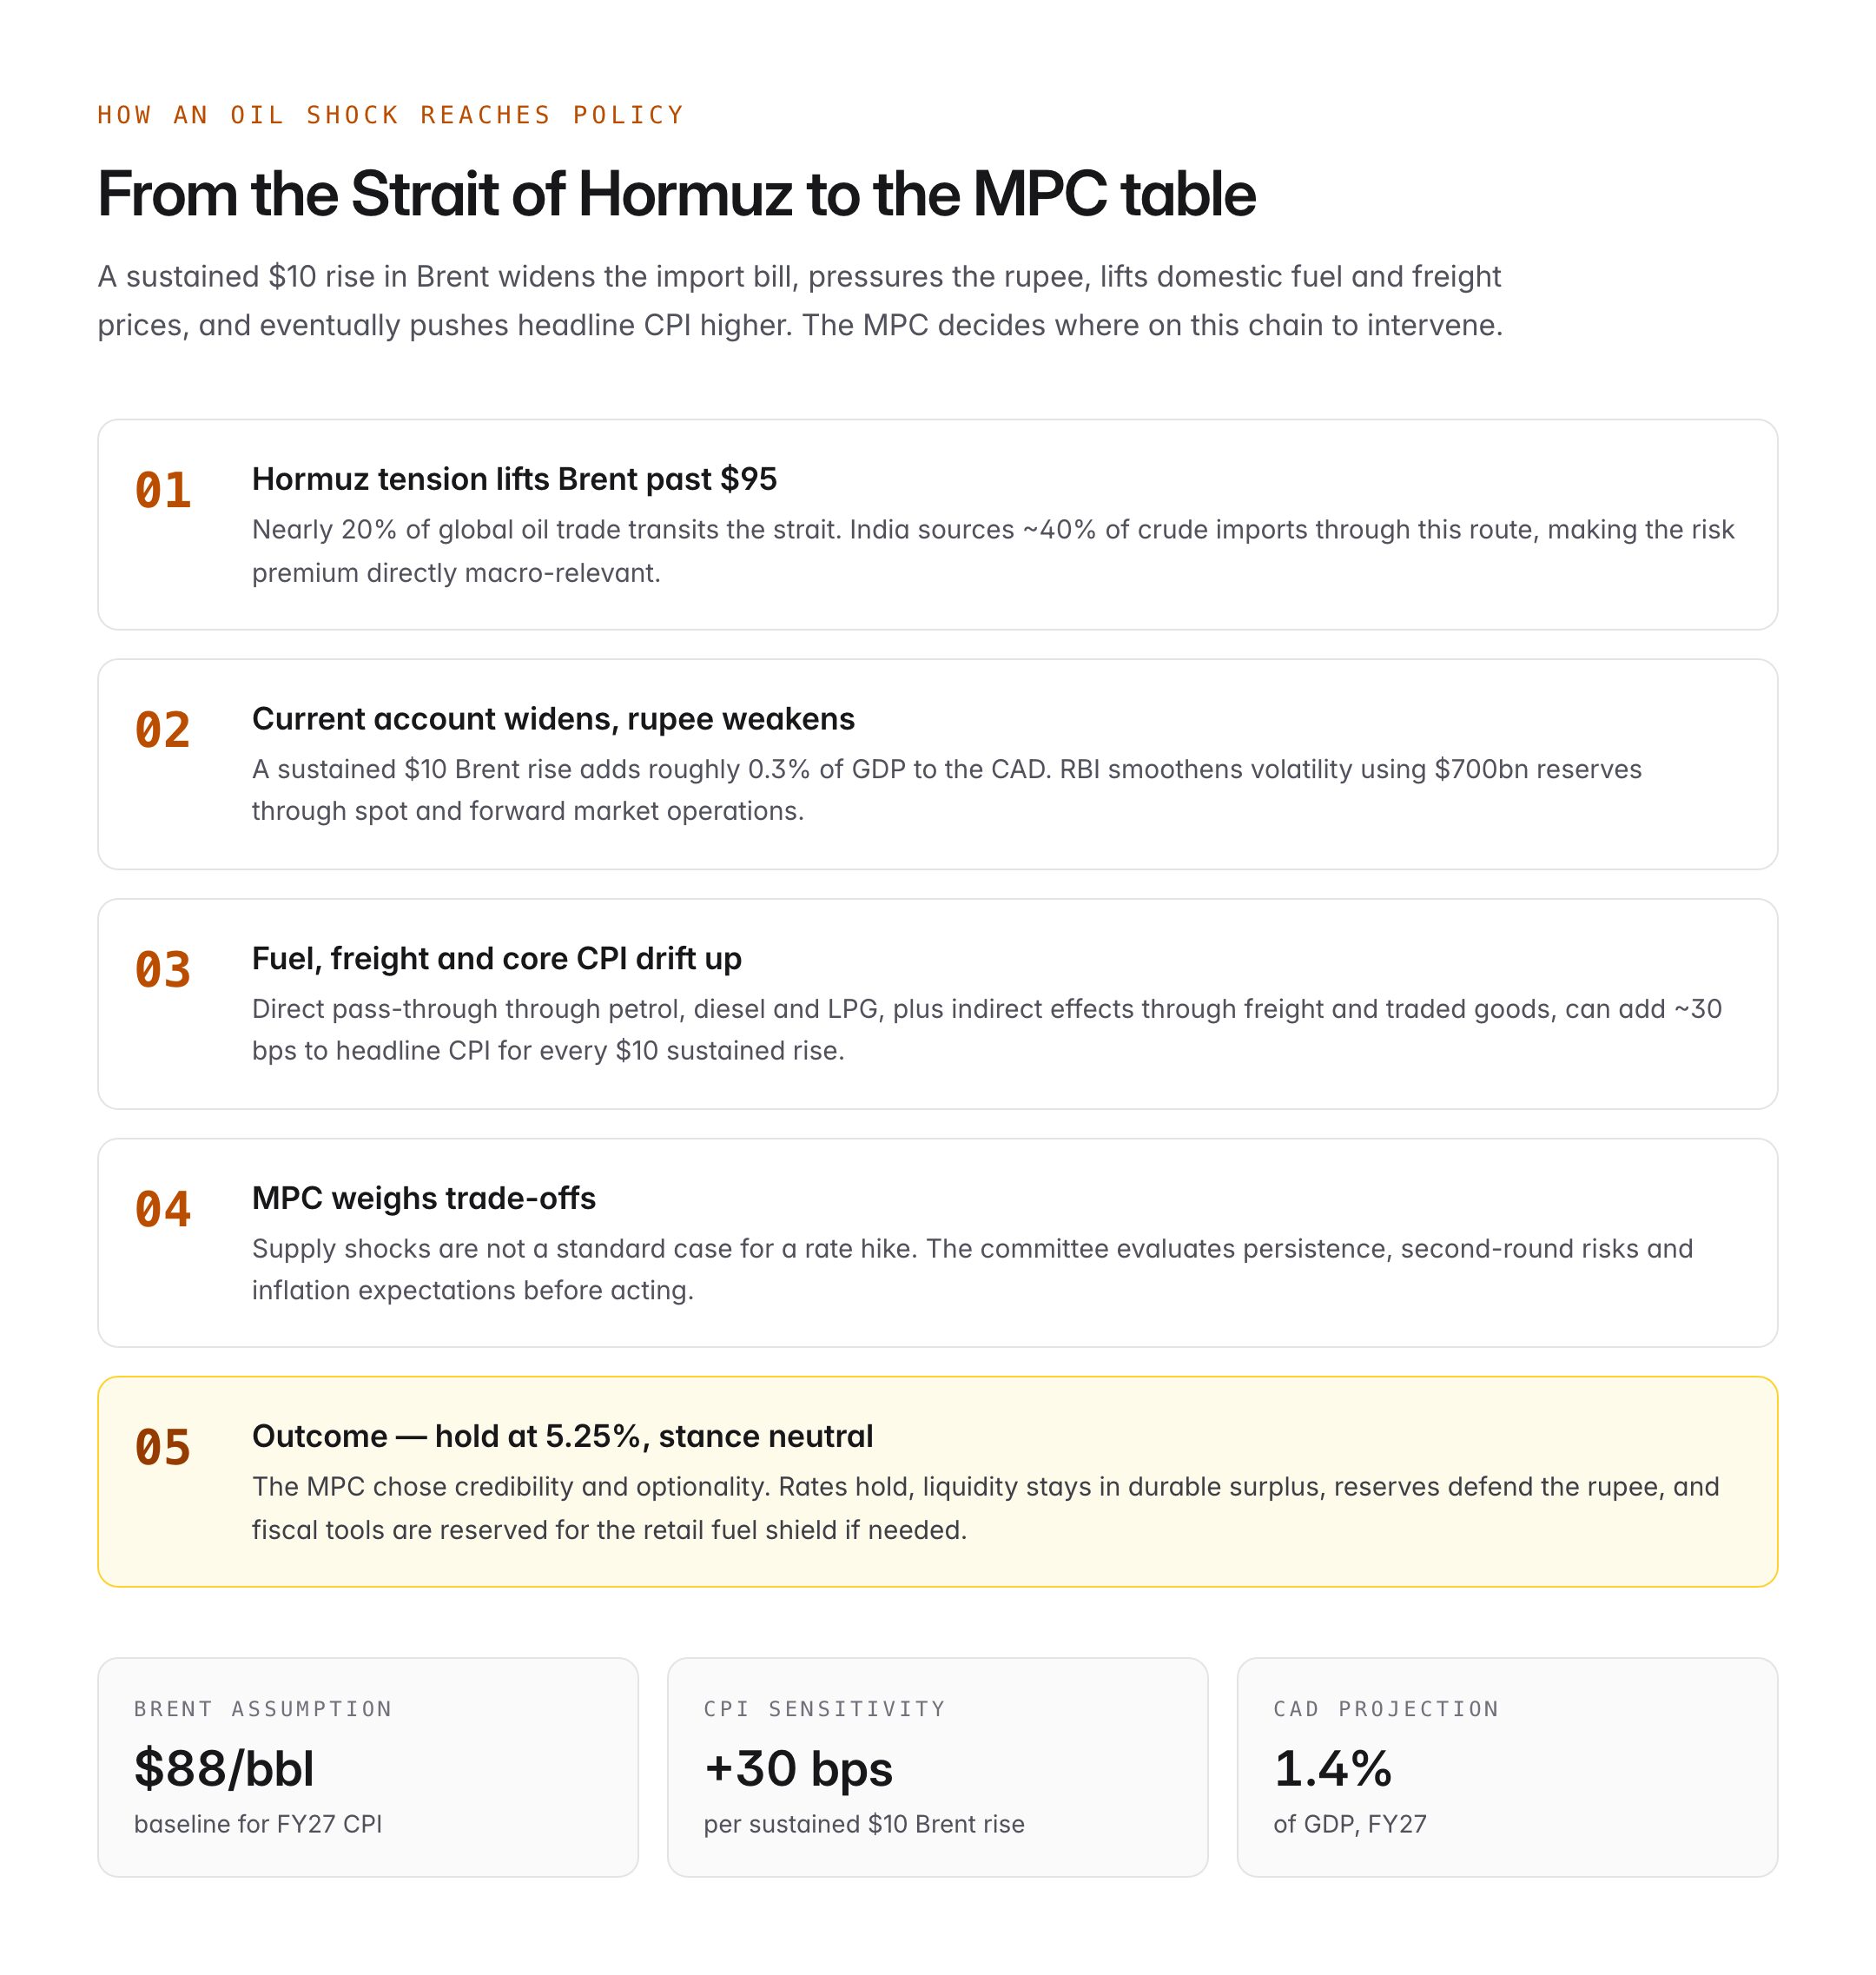Click the intro paragraph under the title

(x=799, y=301)
